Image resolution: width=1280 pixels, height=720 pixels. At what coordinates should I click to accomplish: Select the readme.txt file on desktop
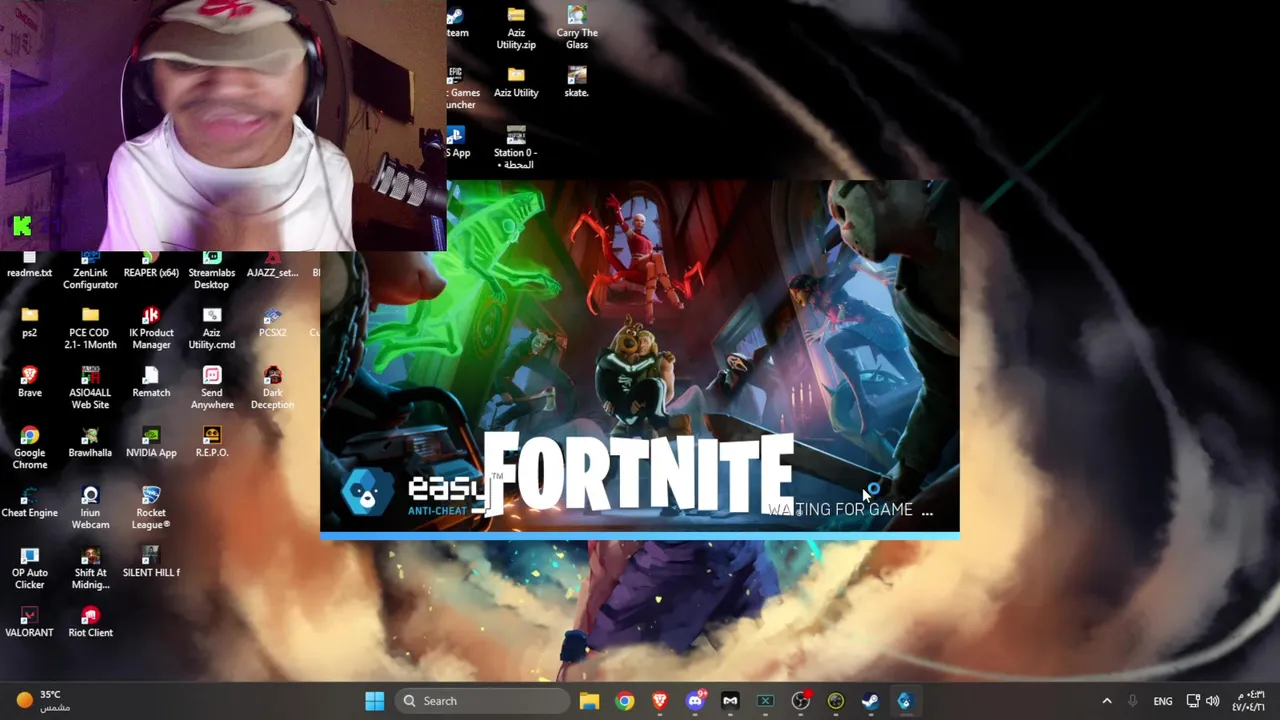(x=30, y=266)
